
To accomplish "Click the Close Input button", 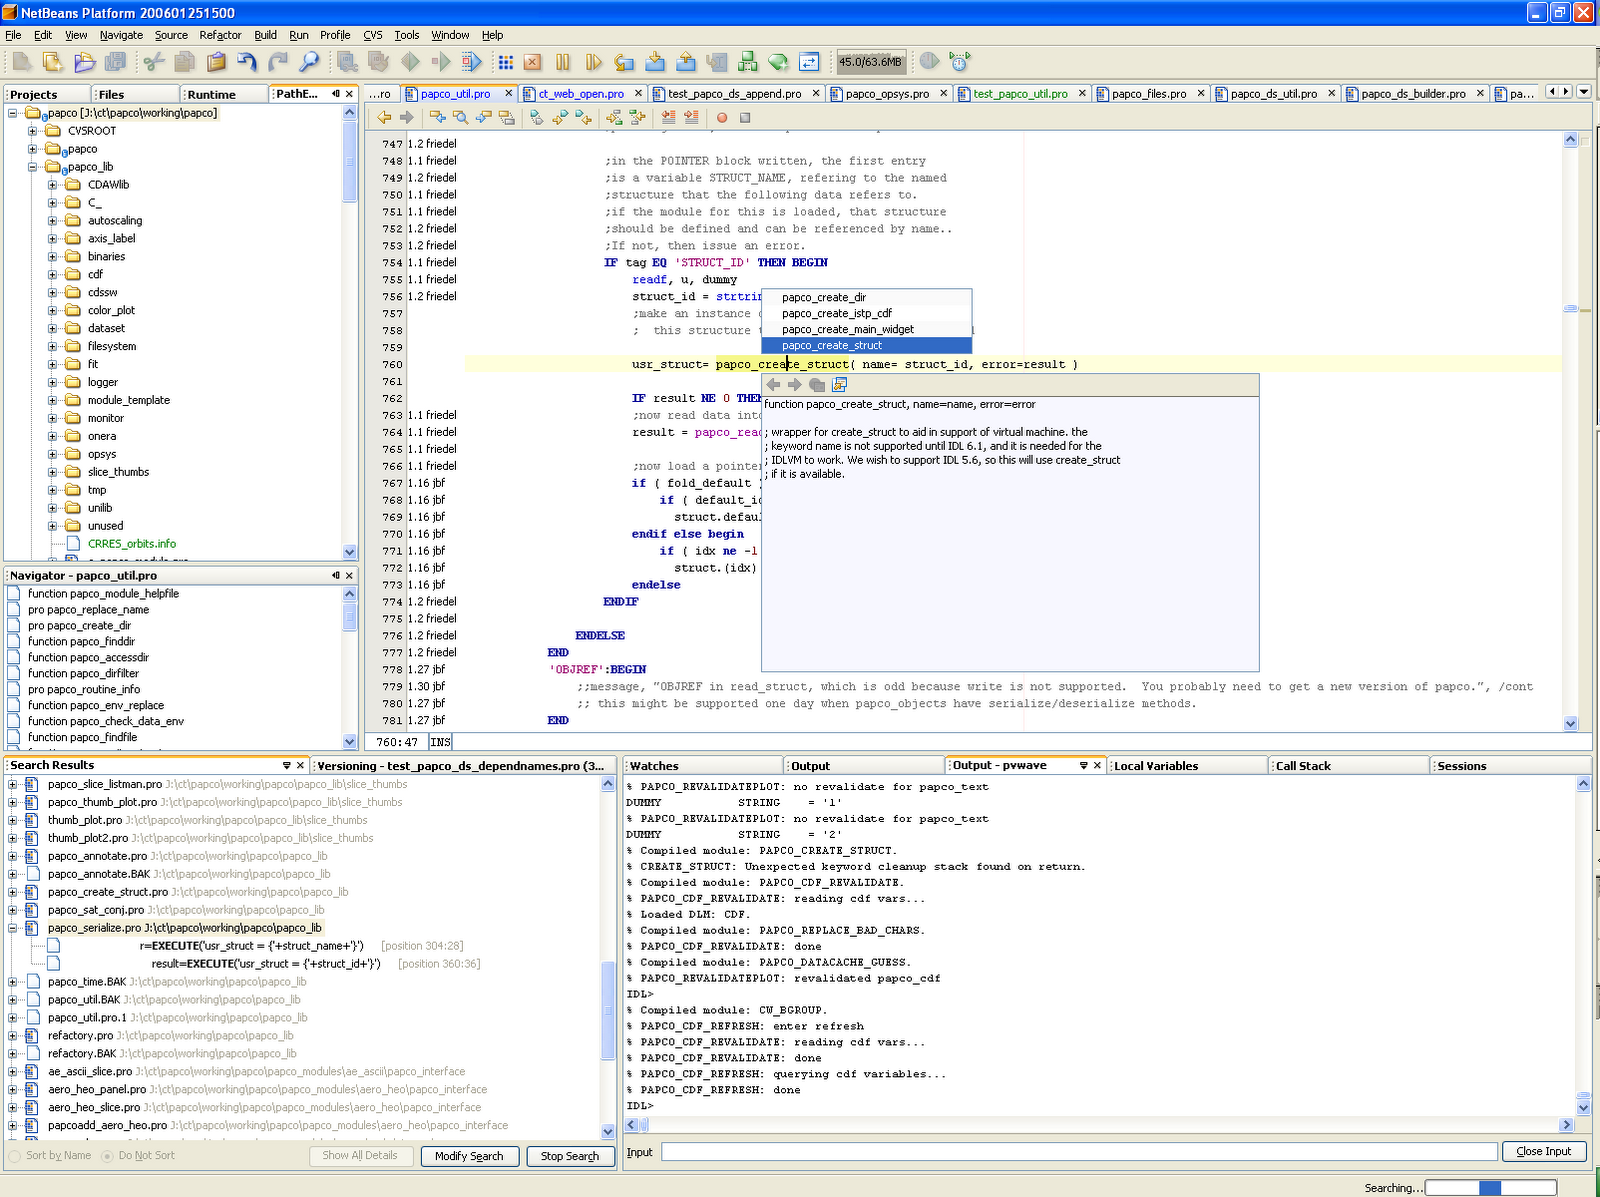I will pyautogui.click(x=1544, y=1152).
